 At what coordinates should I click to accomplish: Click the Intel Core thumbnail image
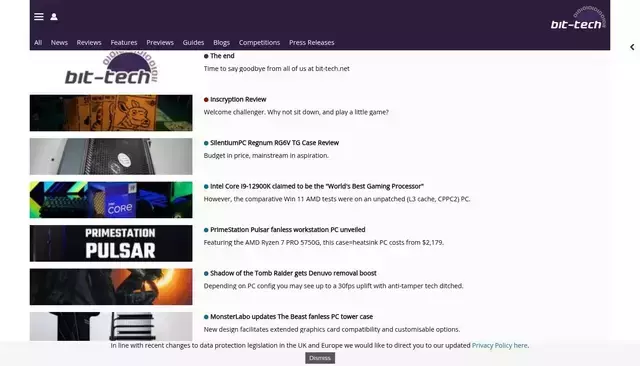(x=111, y=200)
